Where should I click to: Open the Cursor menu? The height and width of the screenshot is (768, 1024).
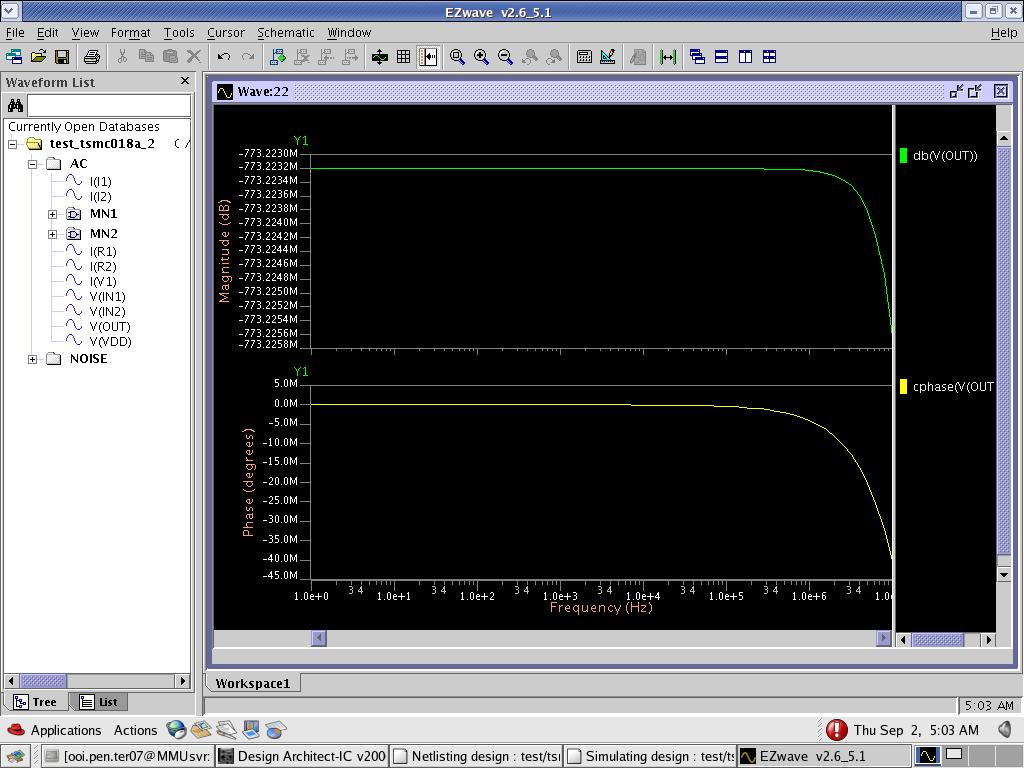(x=225, y=33)
